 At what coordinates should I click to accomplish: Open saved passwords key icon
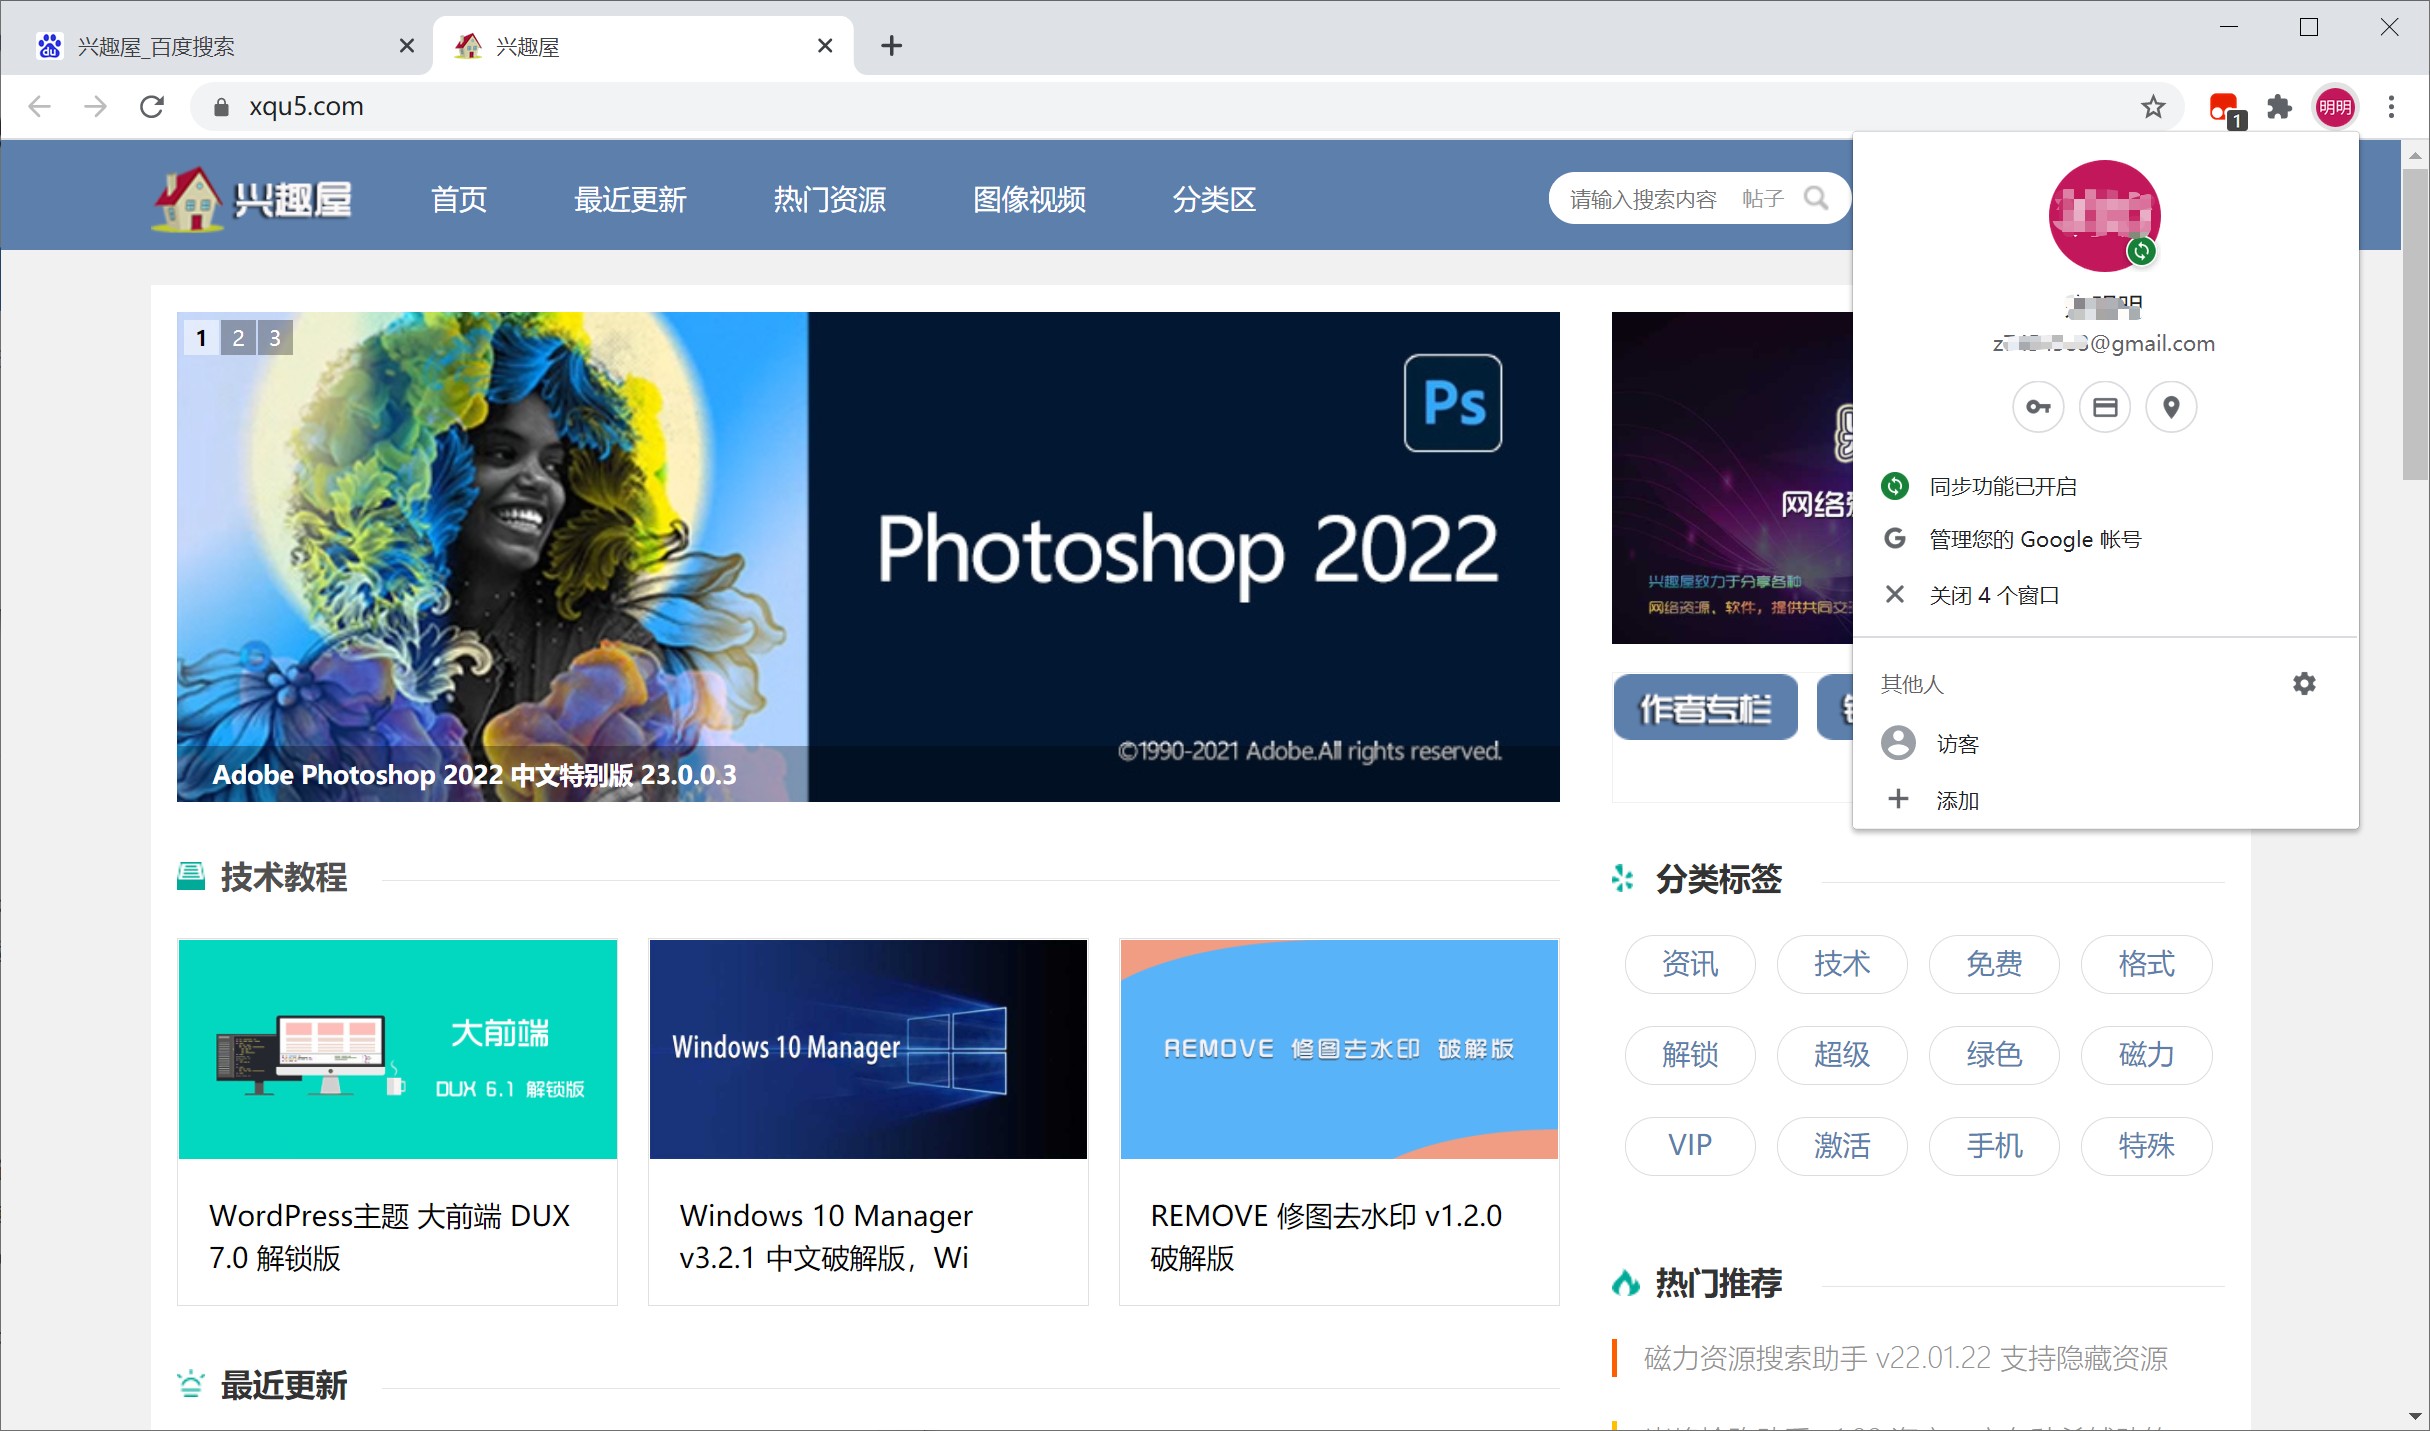point(2038,407)
